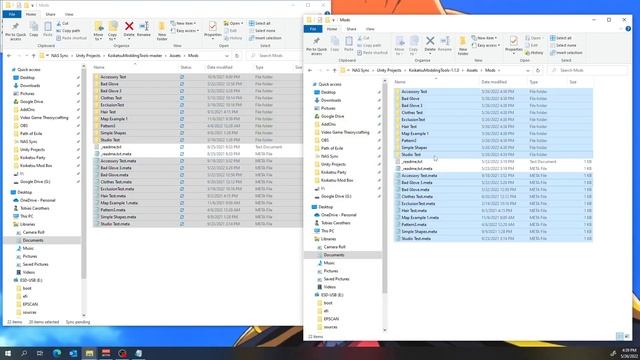640x360 pixels.
Task: Launch Microsoft Edge from the taskbar
Action: point(57,353)
